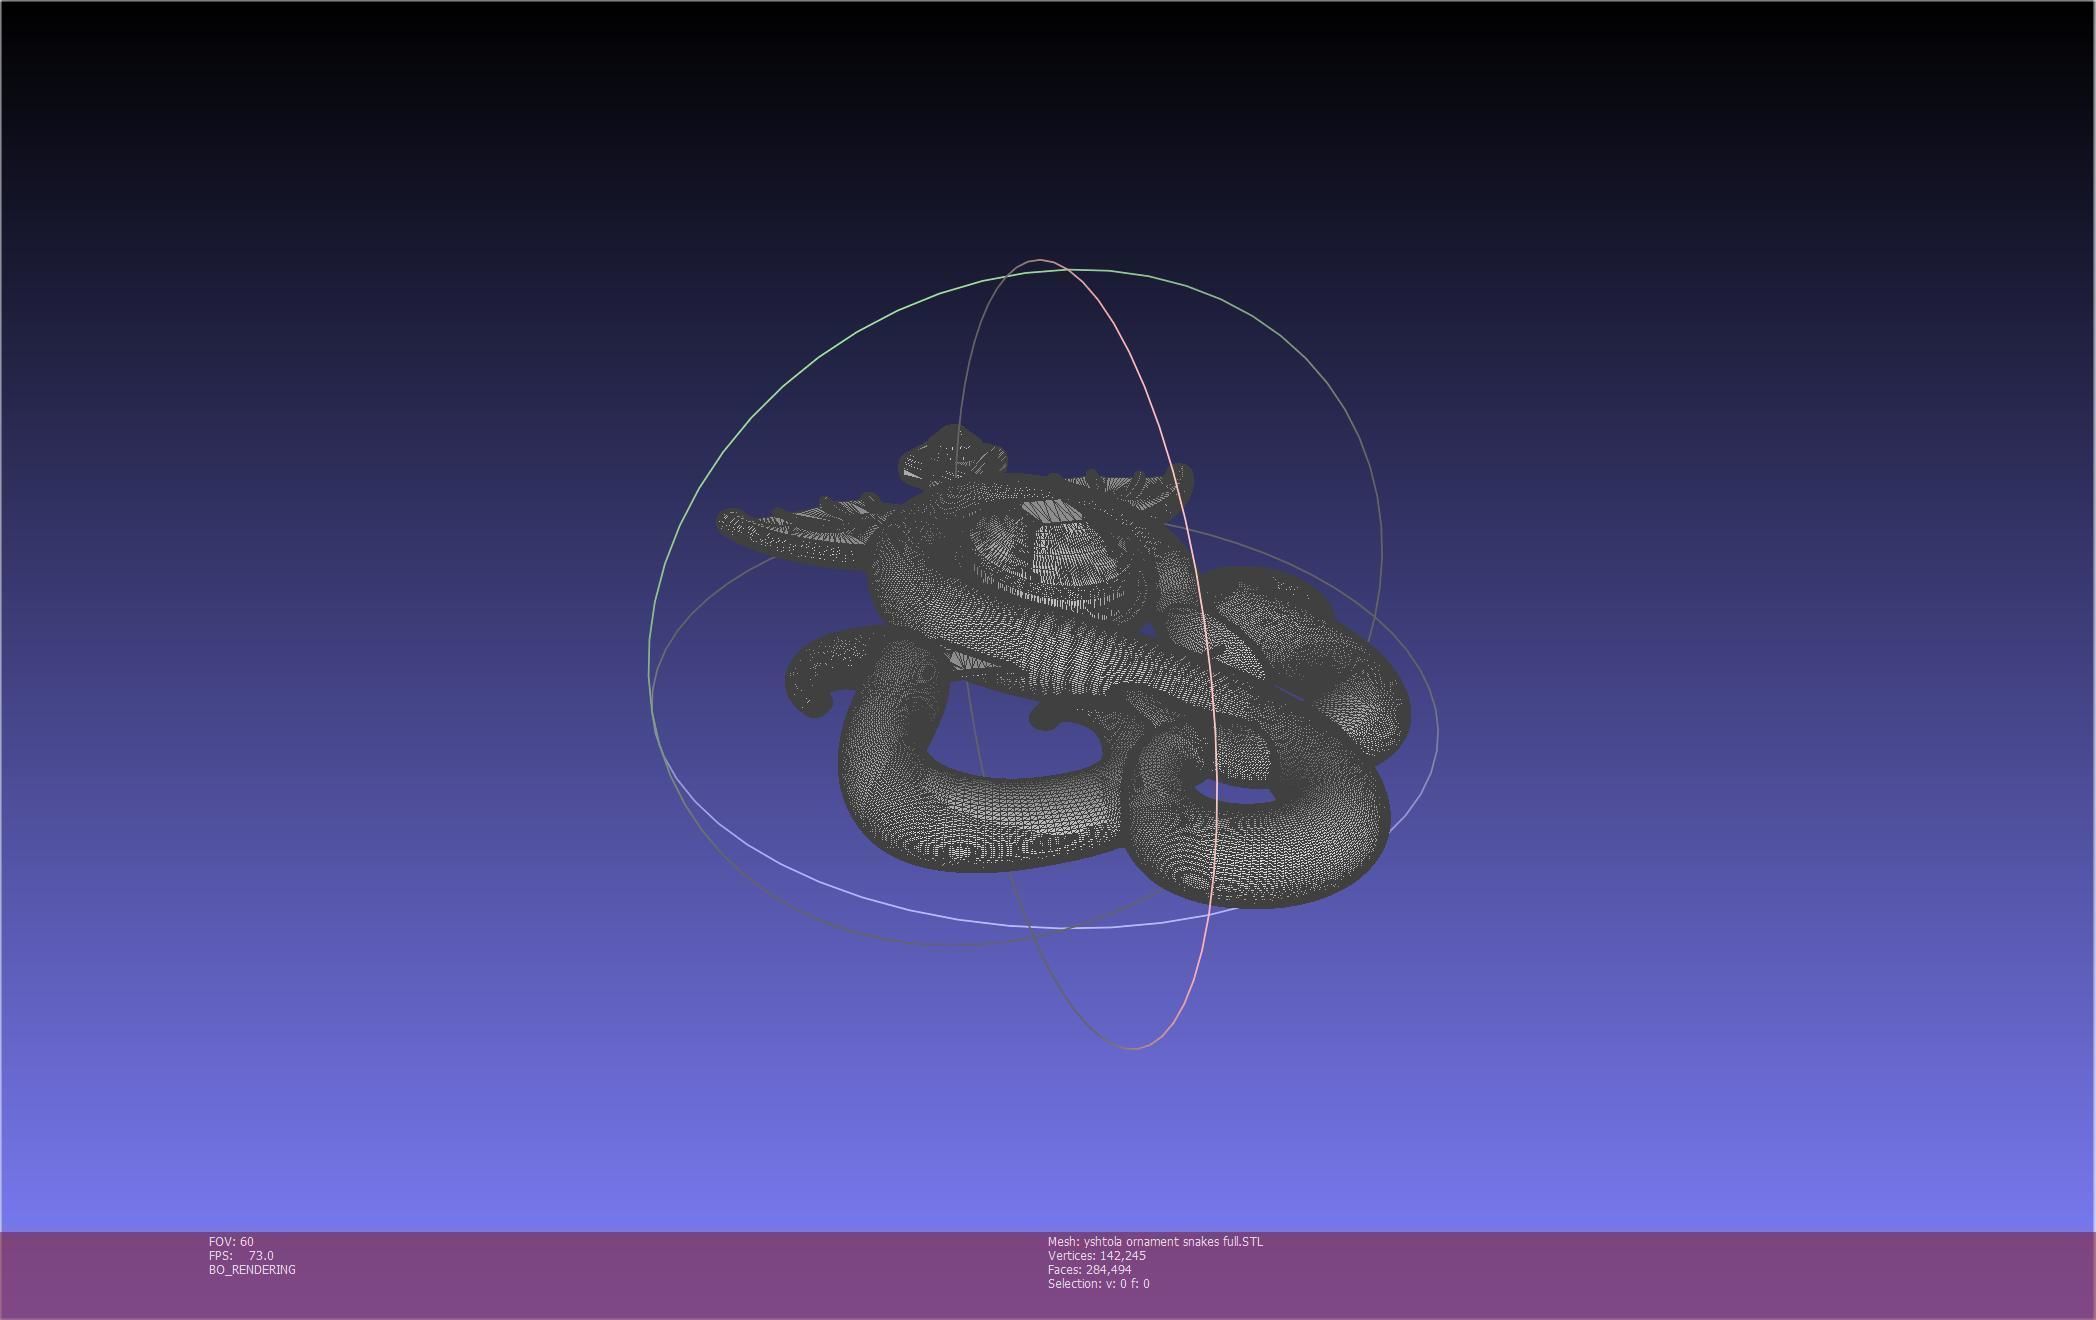Image resolution: width=2096 pixels, height=1320 pixels.
Task: Click the FPS: 73.0 readout
Action: 241,1256
